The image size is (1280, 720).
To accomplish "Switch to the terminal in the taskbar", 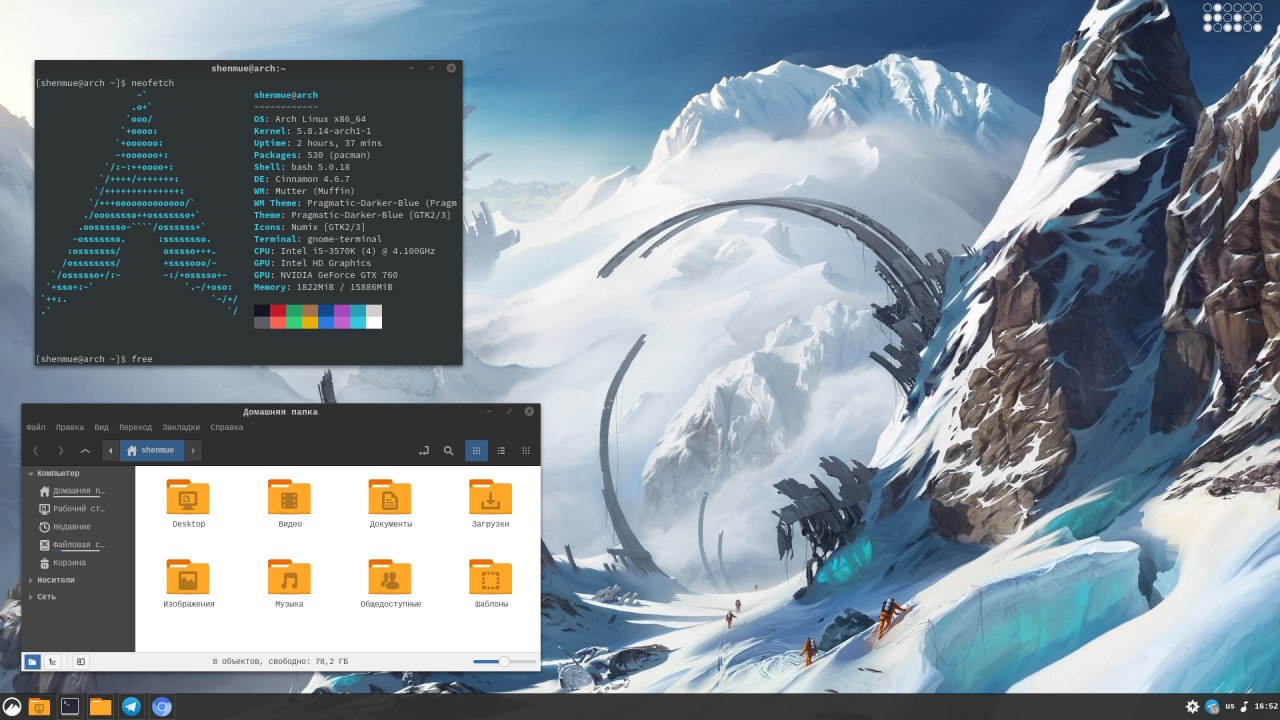I will pyautogui.click(x=70, y=707).
